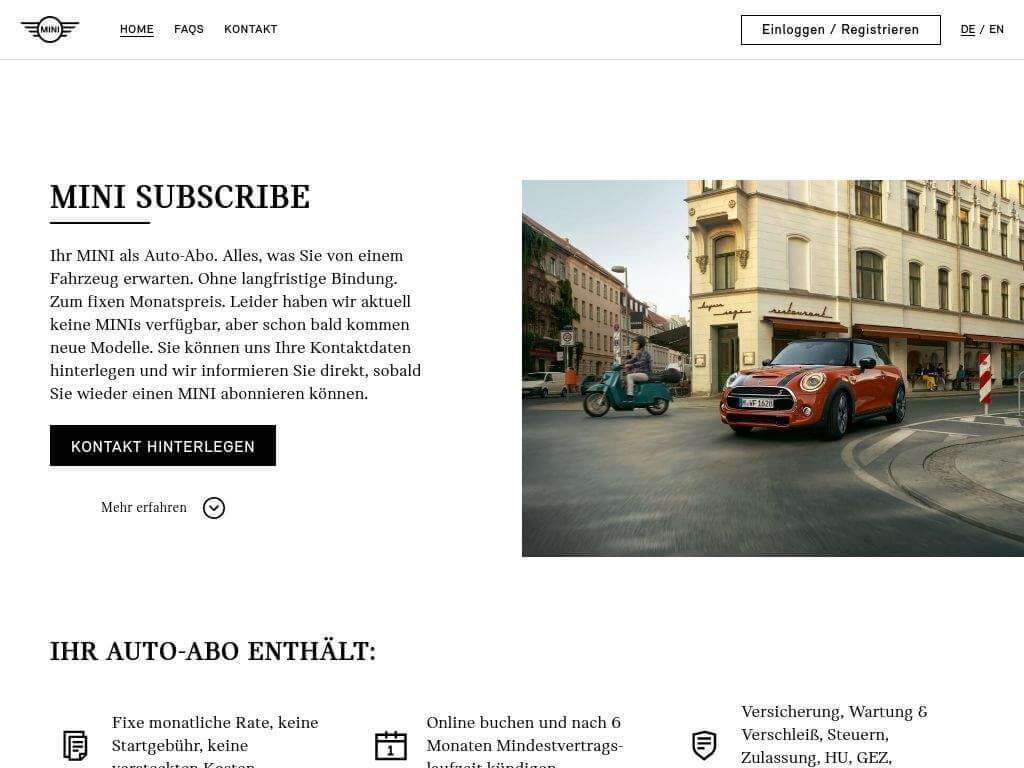The width and height of the screenshot is (1024, 768).
Task: Click the 'IHR AUTO-ABO ENTHÄLT:' section heading
Action: pyautogui.click(x=213, y=652)
